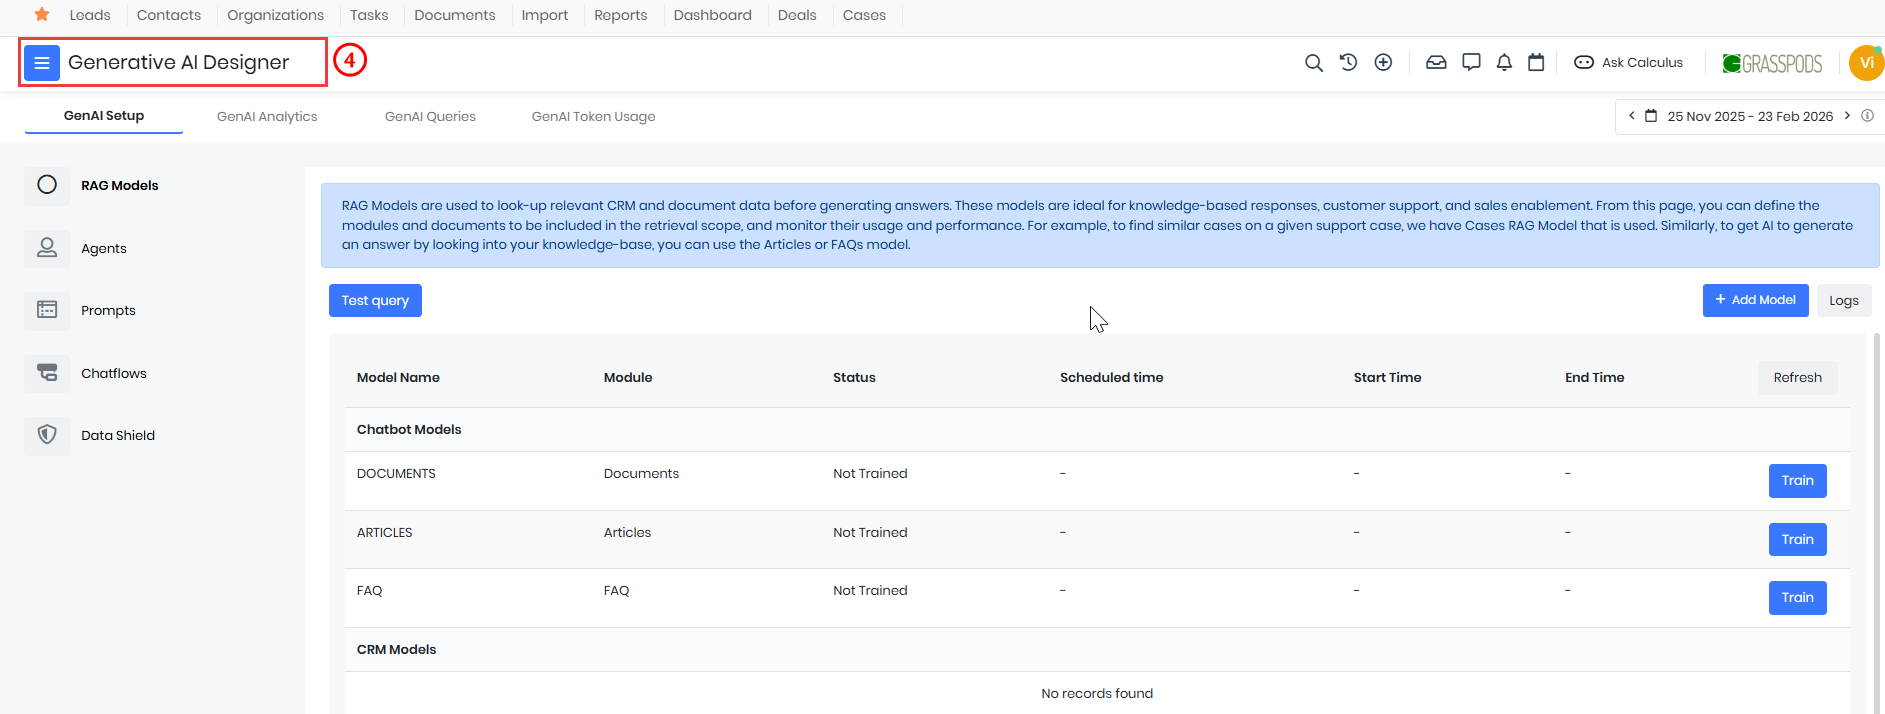Screen dimensions: 1885x714
Task: Click the quick create plus icon
Action: click(x=1383, y=62)
